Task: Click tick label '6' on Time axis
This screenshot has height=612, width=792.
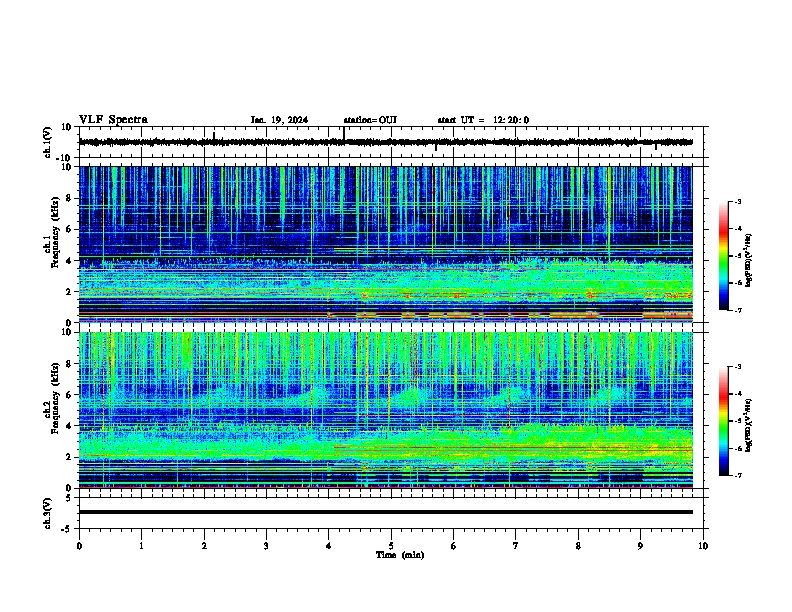Action: tap(454, 546)
